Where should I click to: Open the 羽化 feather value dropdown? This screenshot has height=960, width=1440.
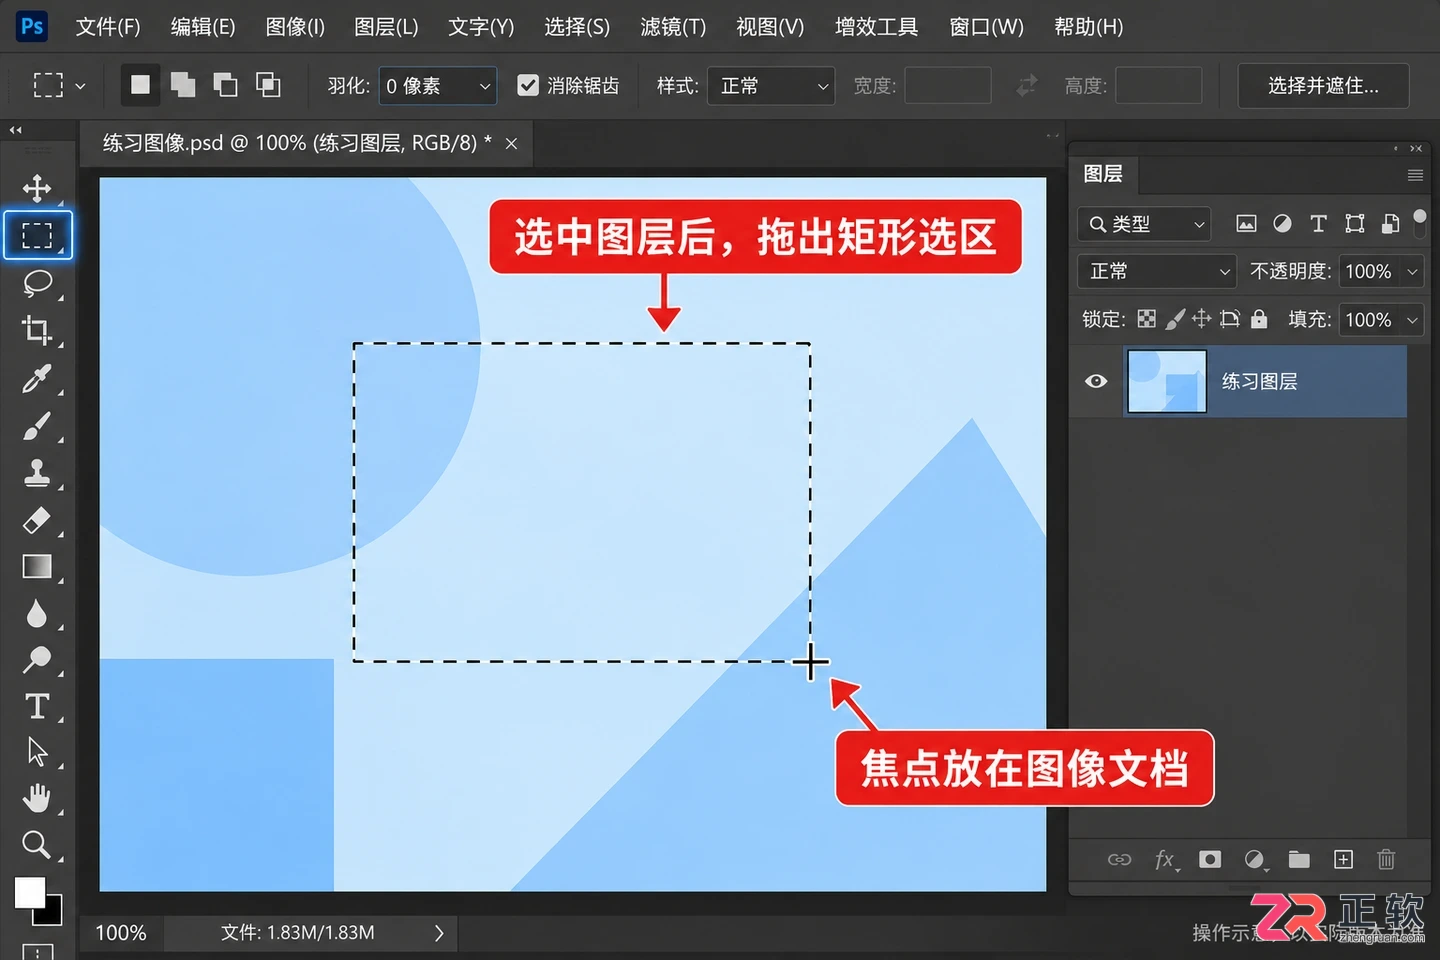(x=438, y=86)
